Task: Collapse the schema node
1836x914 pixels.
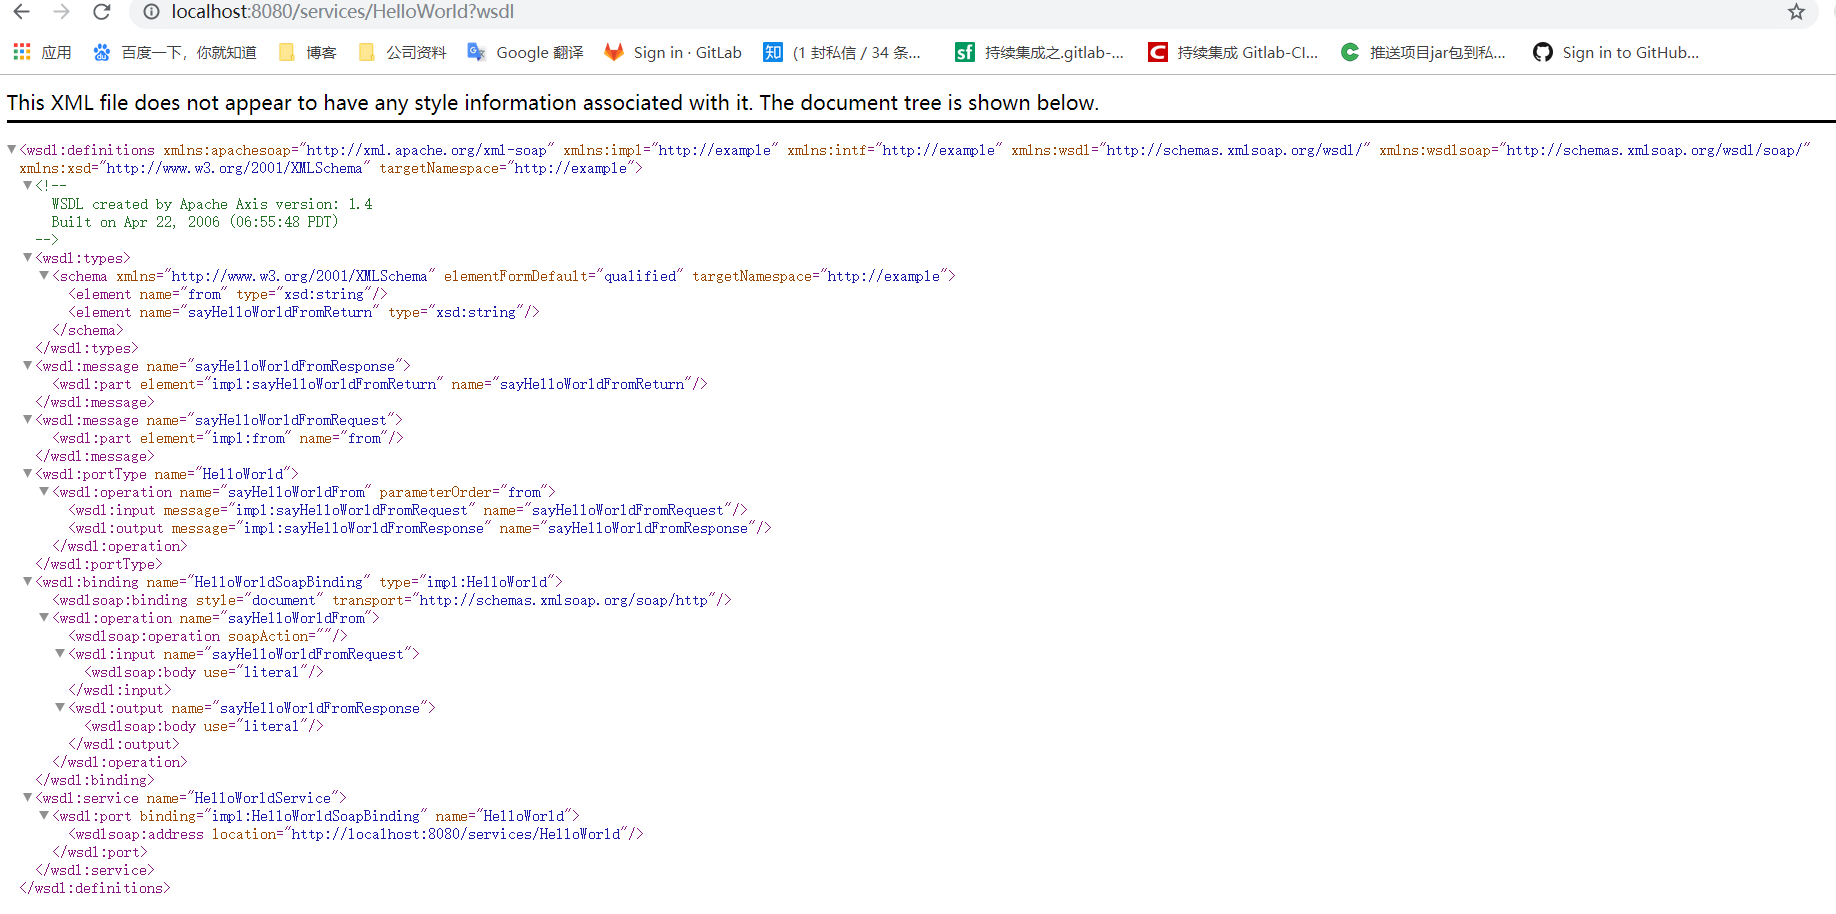Action: pos(44,275)
